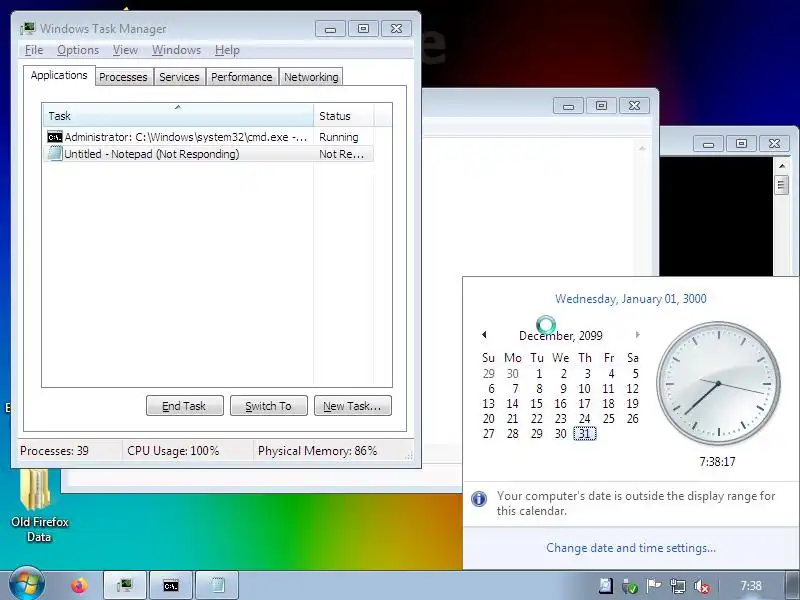Click cmd window scroll up arrow
The image size is (800, 600).
781,166
